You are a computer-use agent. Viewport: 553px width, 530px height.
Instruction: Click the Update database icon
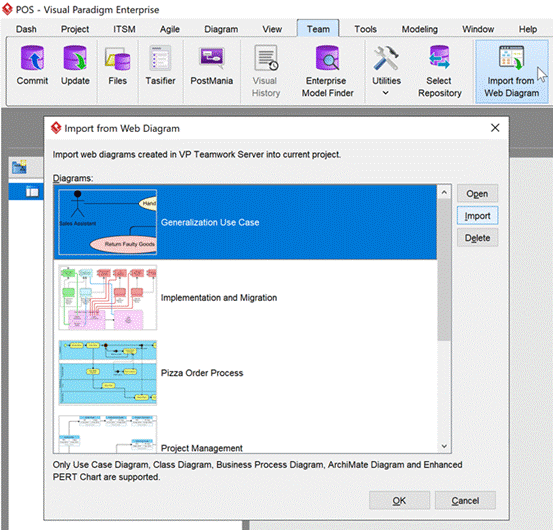click(75, 59)
